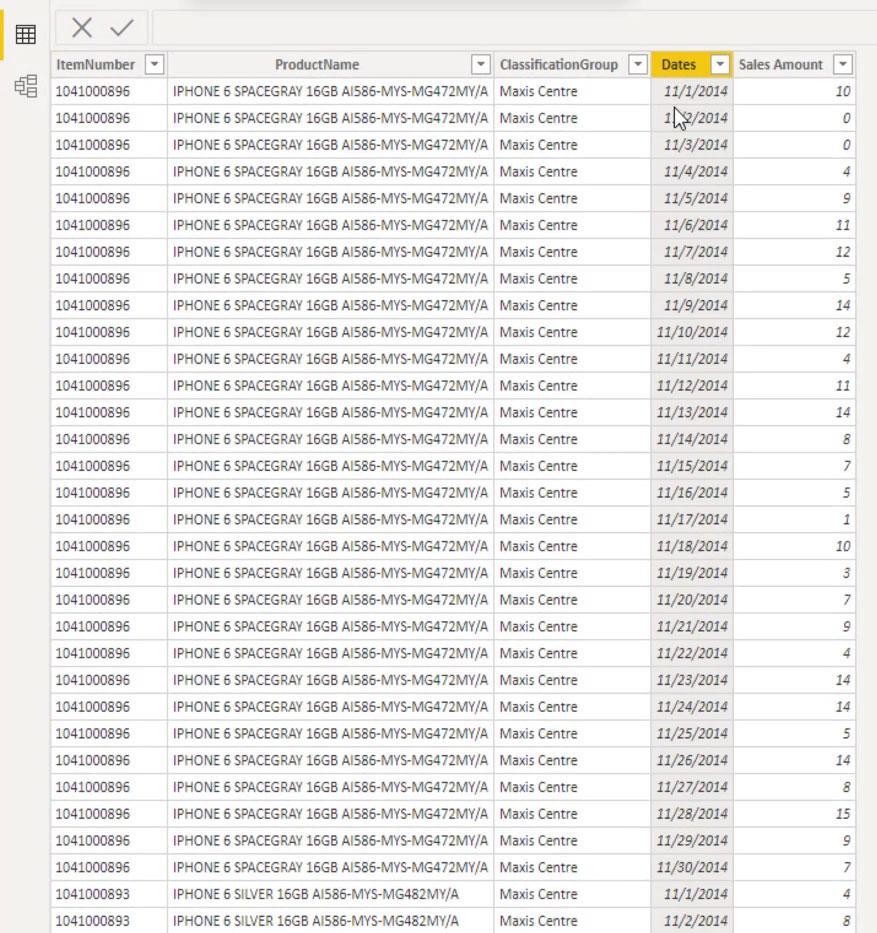The height and width of the screenshot is (933, 877).
Task: Click the date cell 11/24/2014
Action: 692,707
